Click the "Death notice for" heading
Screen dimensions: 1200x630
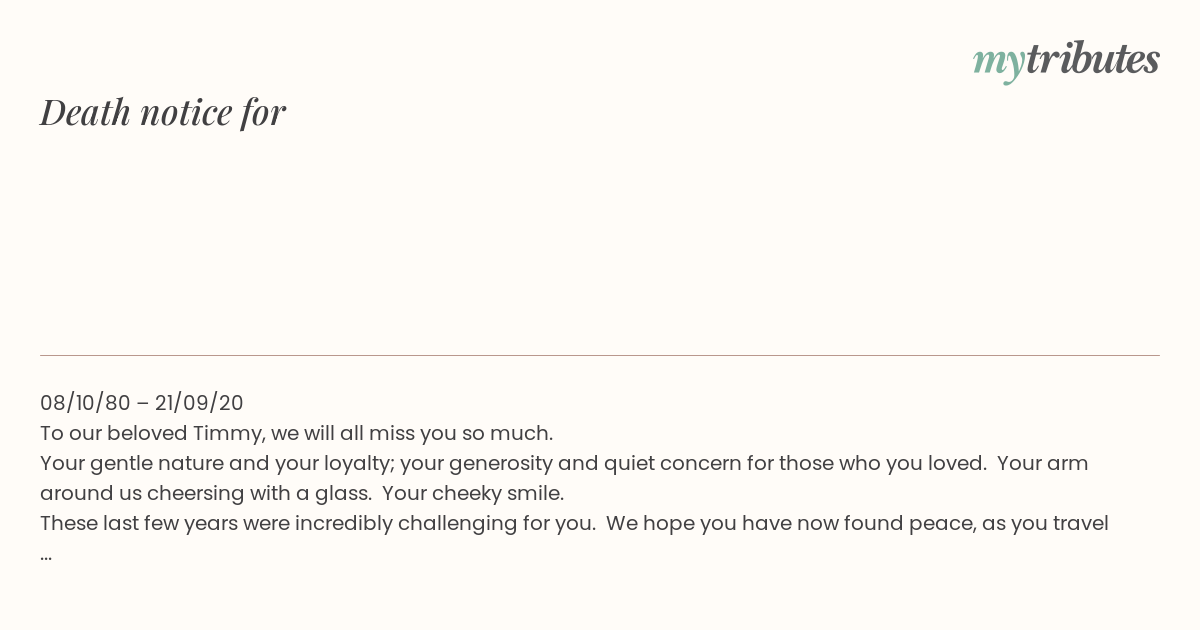[x=163, y=112]
